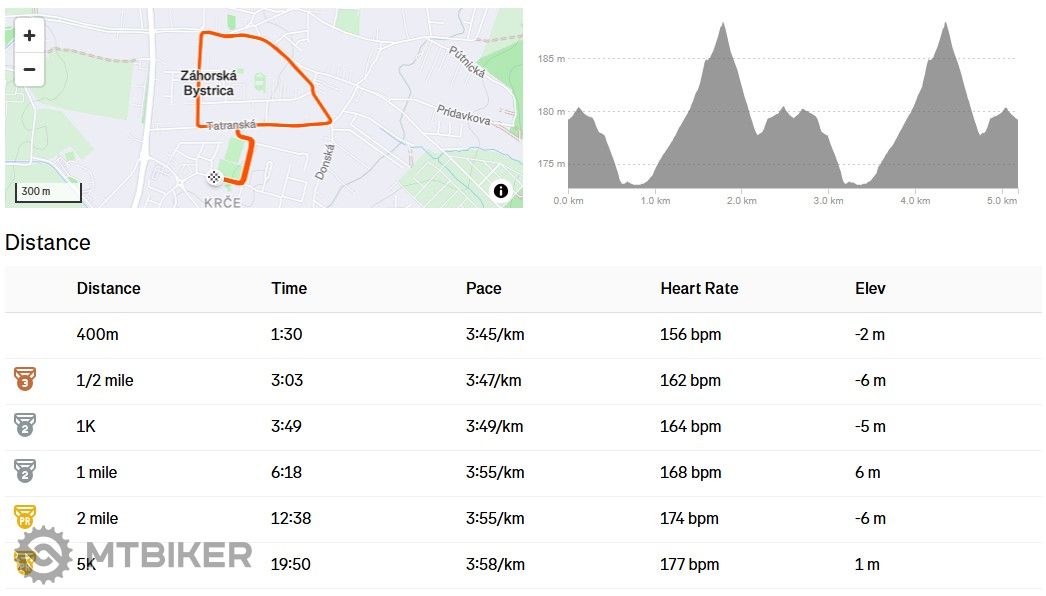The height and width of the screenshot is (596, 1046).
Task: Click the gold PR badge beside 2 mile
Action: (x=25, y=517)
